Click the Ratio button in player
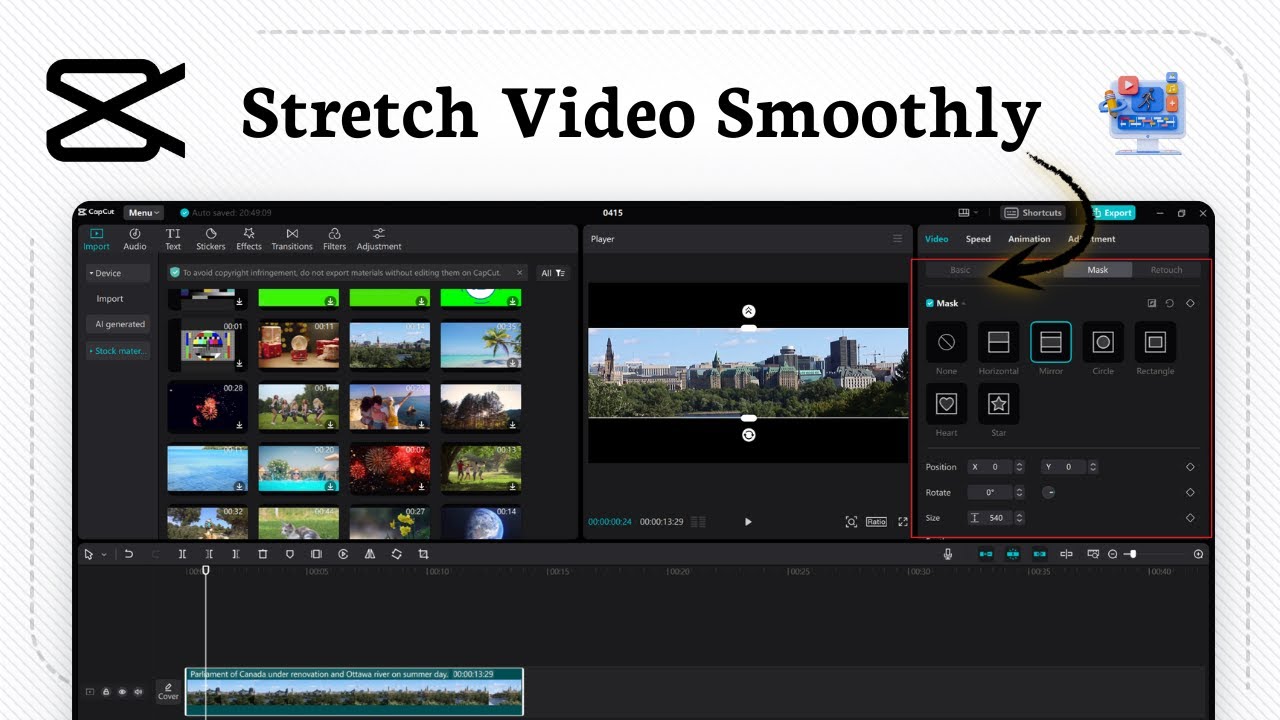This screenshot has width=1280, height=720. click(876, 522)
